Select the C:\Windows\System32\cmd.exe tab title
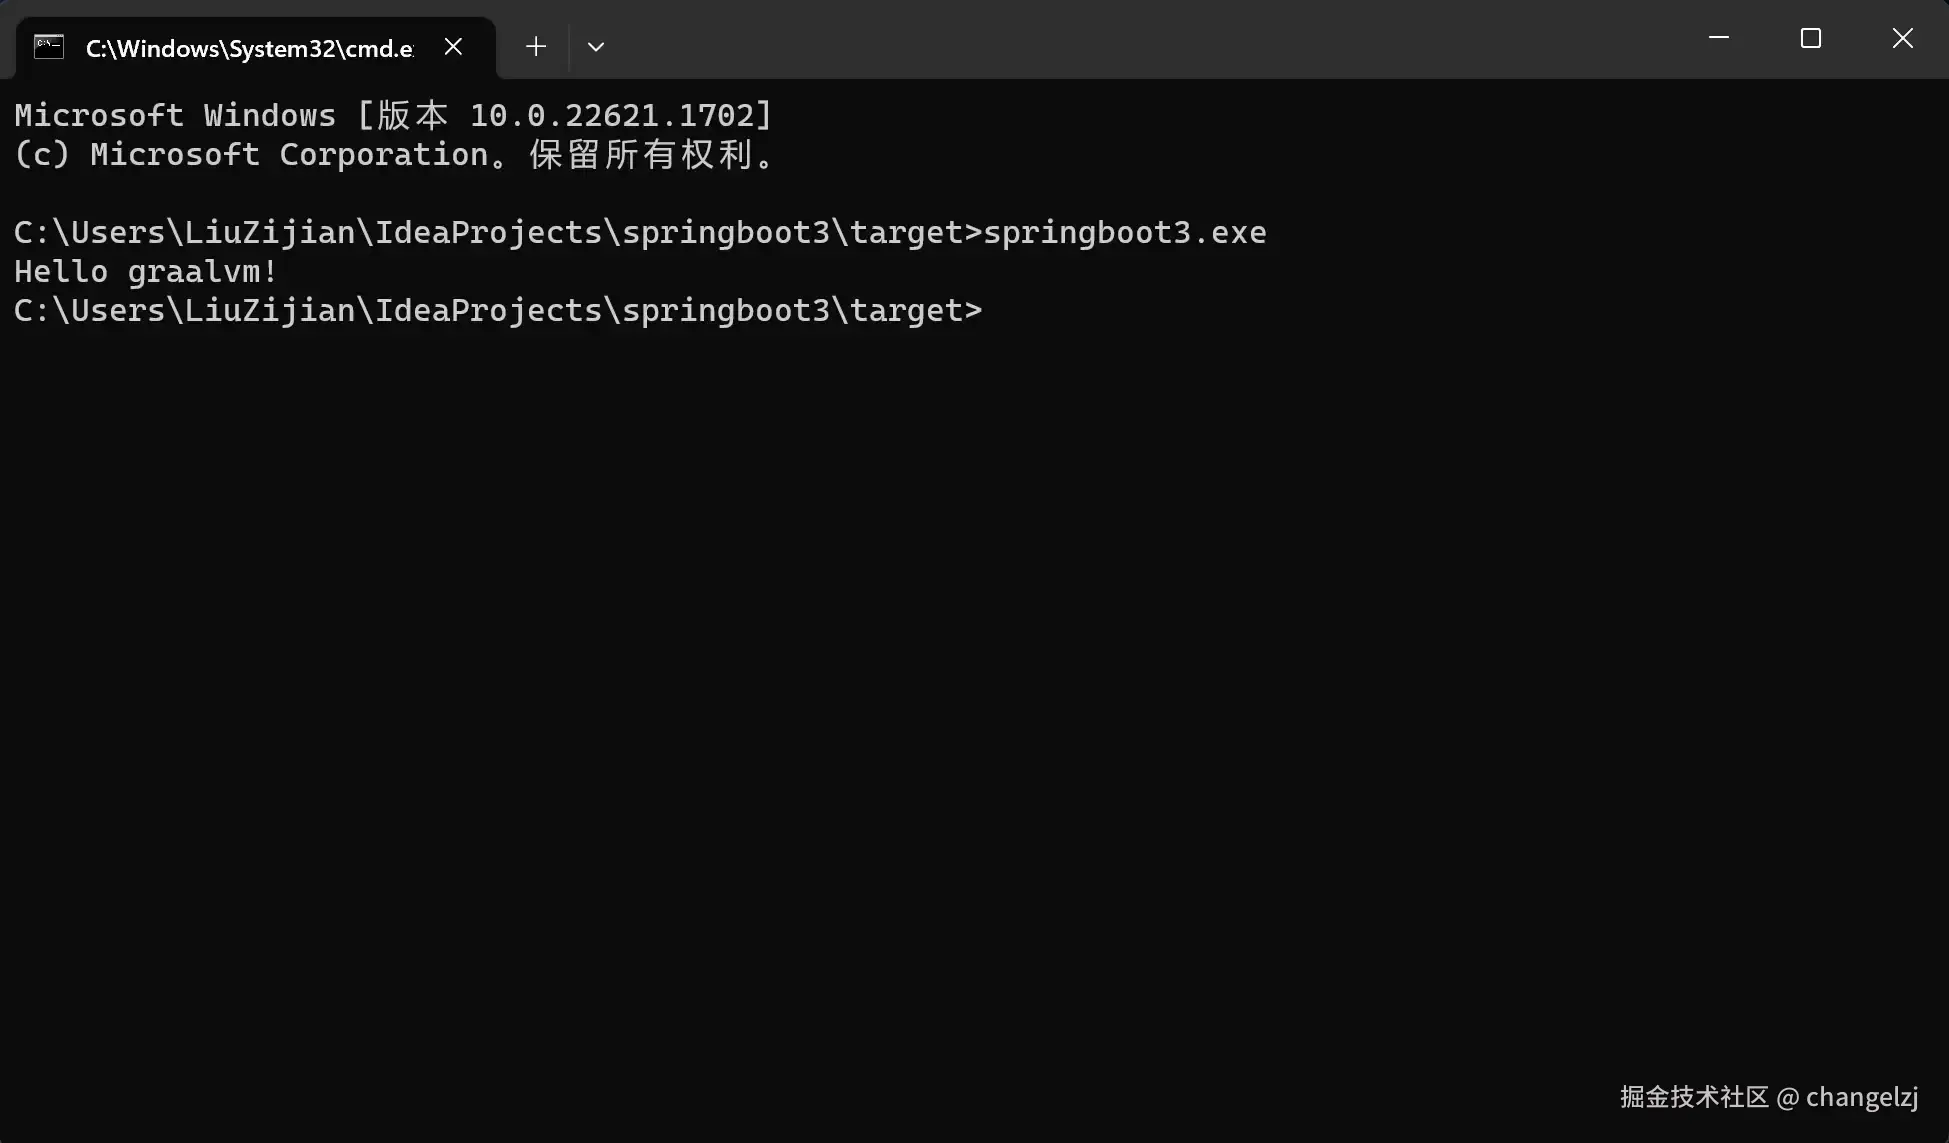This screenshot has height=1143, width=1949. (250, 48)
